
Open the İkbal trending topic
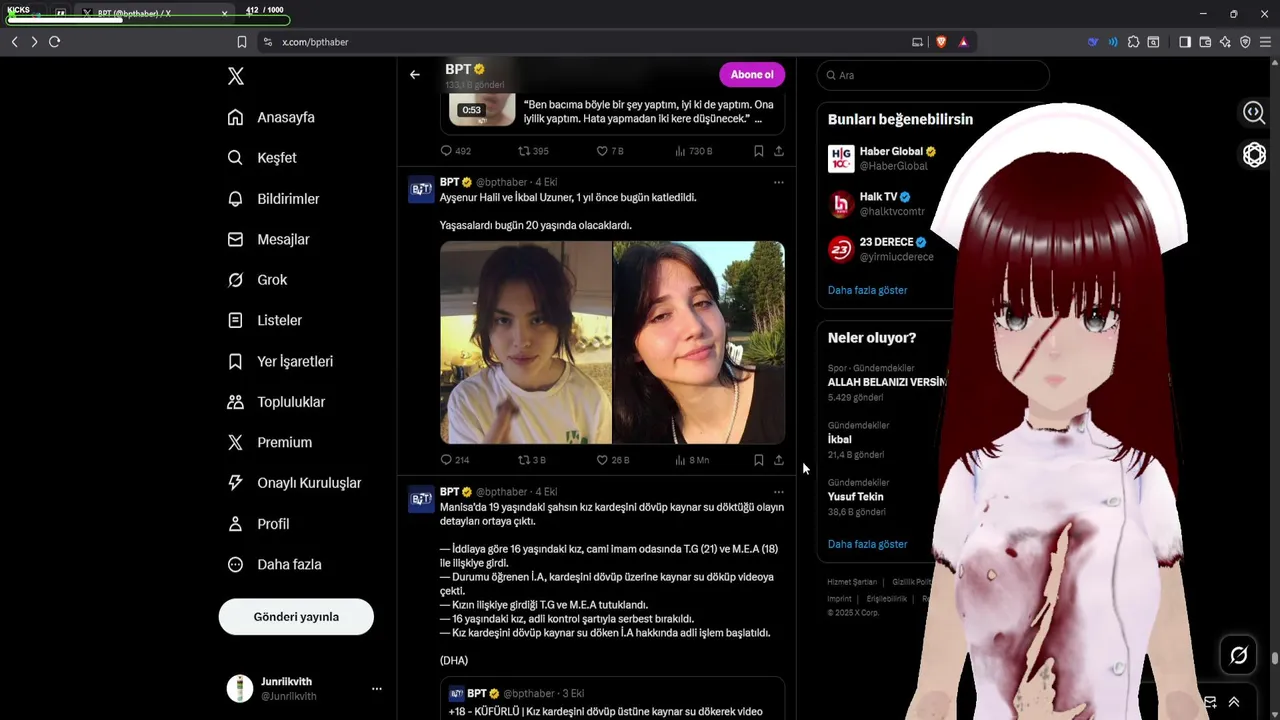[x=858, y=440]
